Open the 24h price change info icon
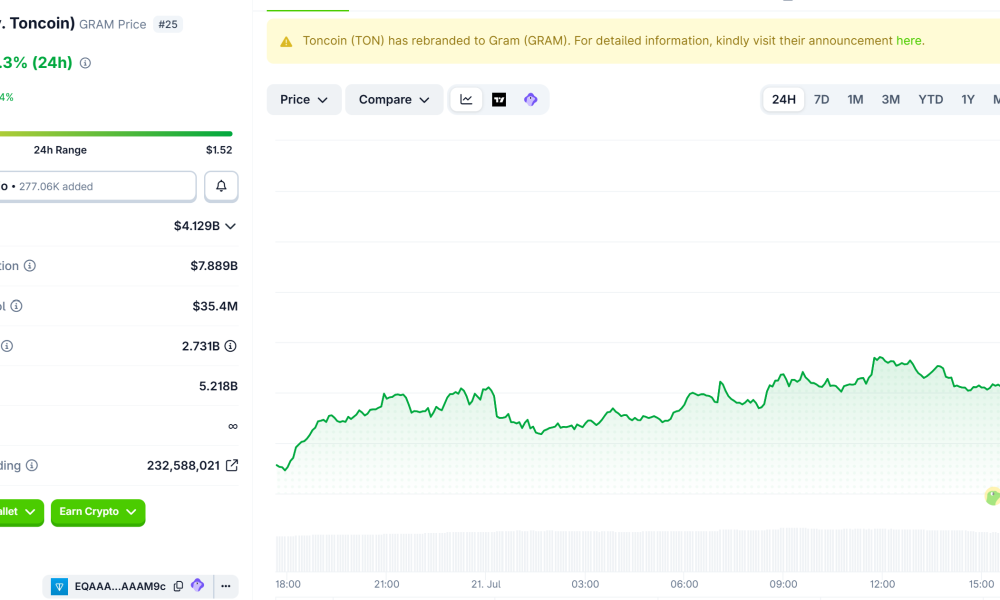Viewport: 1000px width, 600px height. click(x=85, y=63)
